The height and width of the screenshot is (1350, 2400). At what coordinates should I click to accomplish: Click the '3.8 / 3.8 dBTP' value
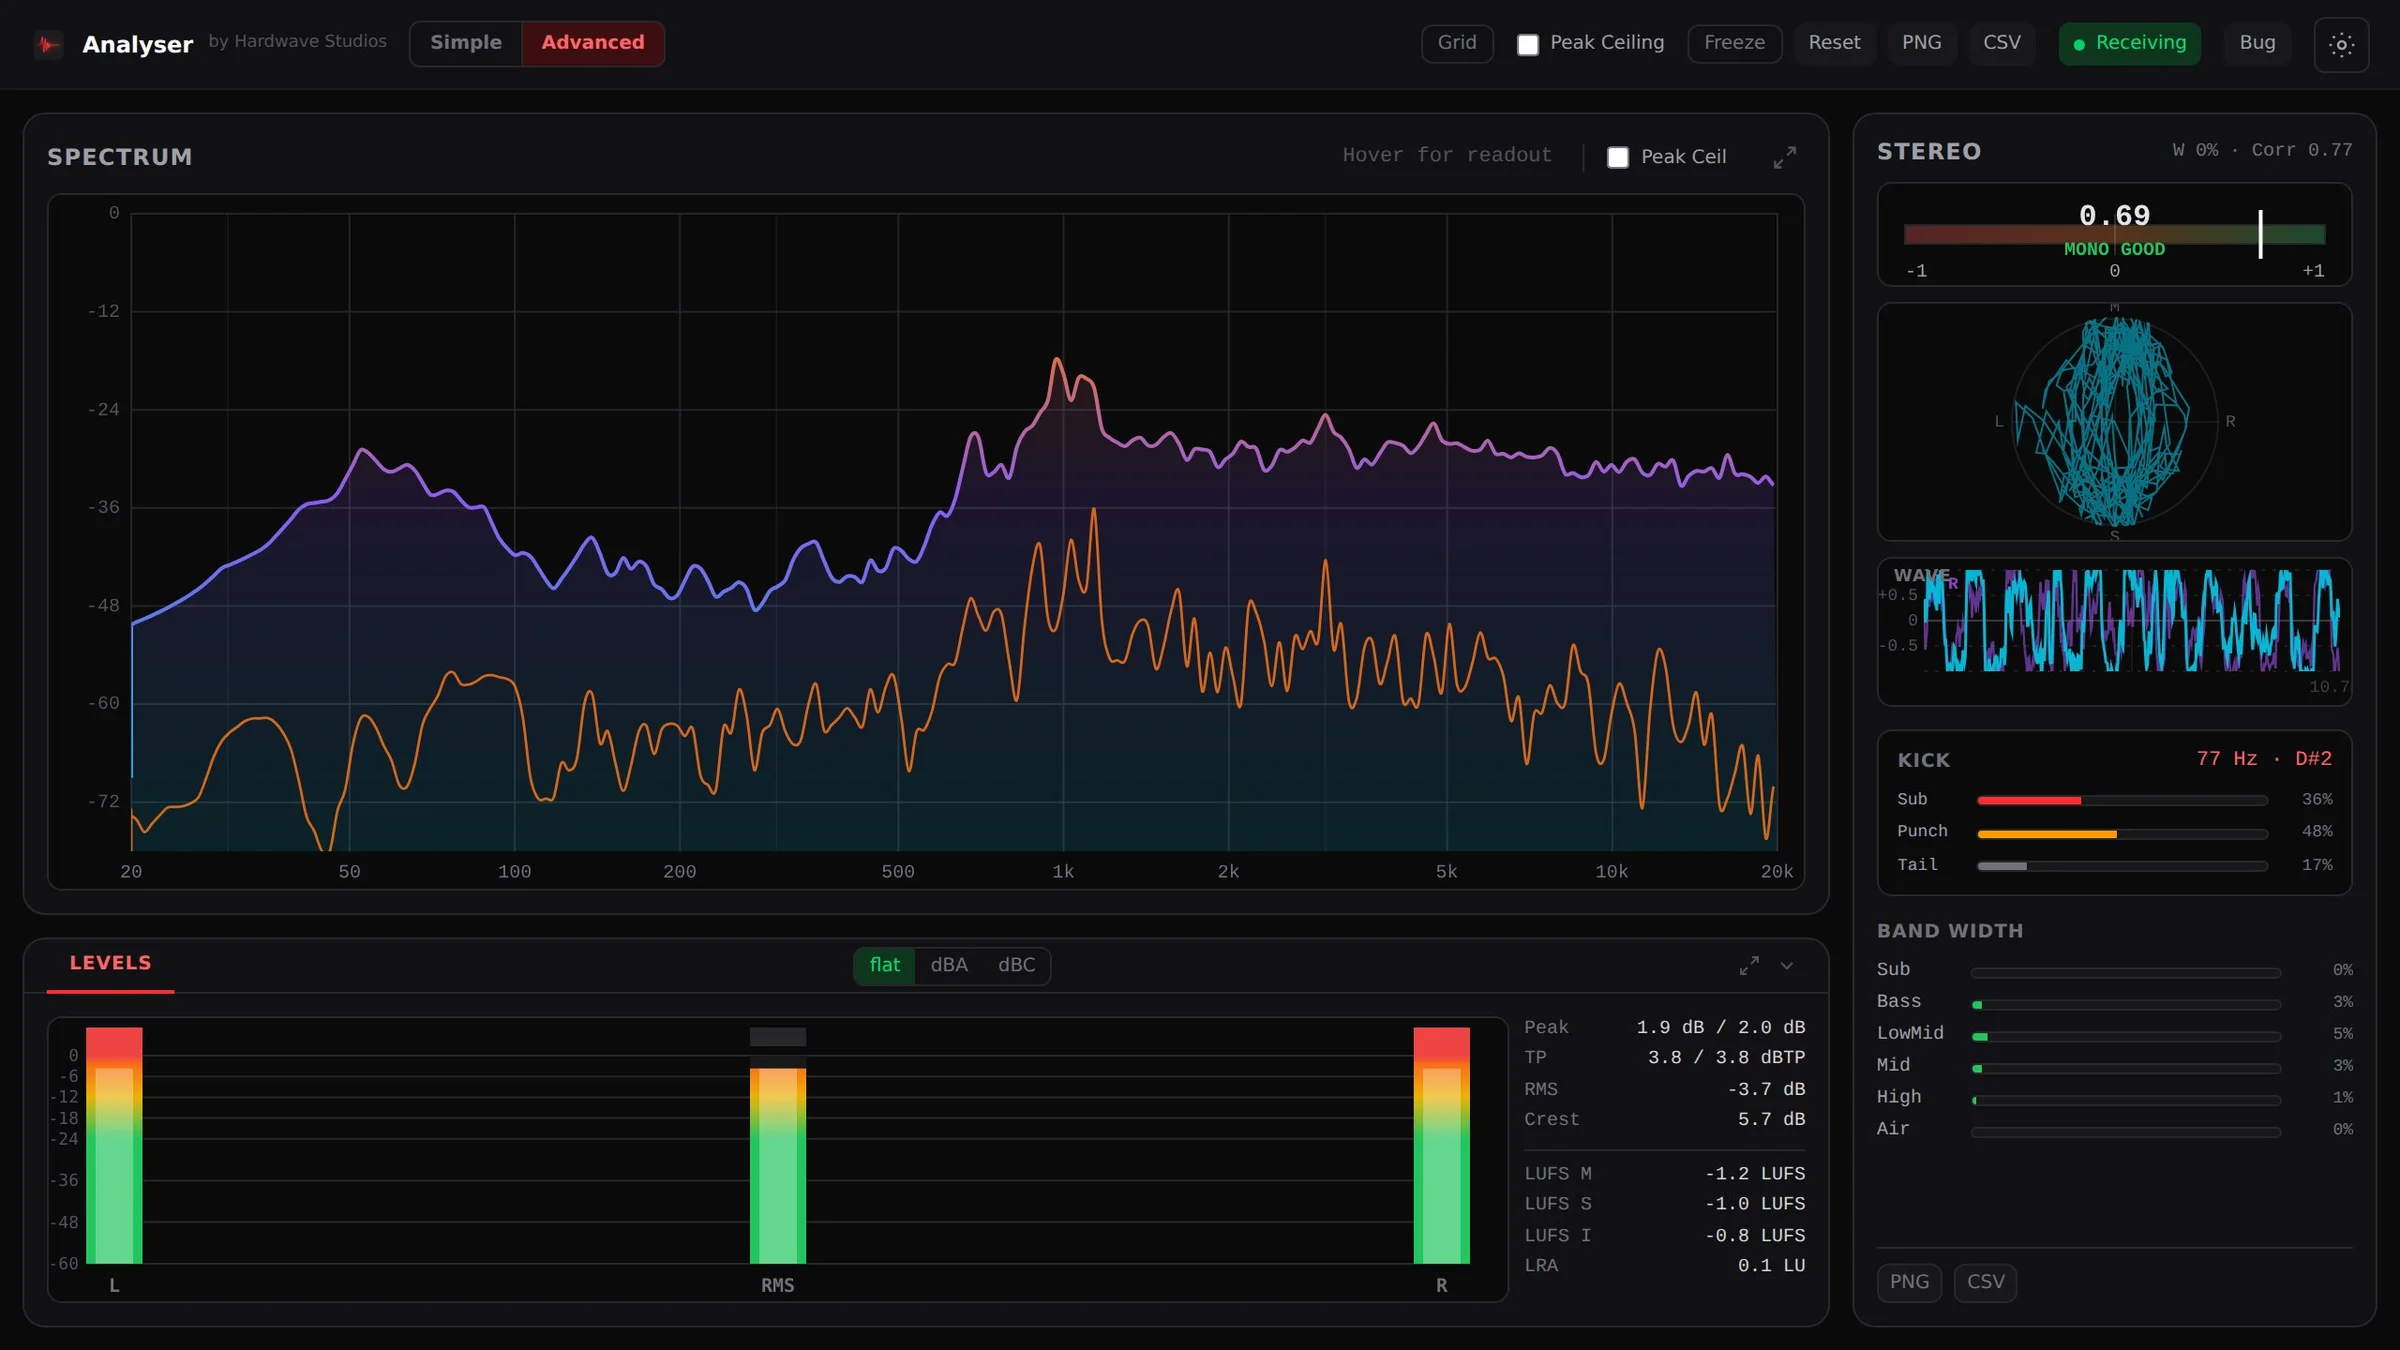pos(1726,1058)
